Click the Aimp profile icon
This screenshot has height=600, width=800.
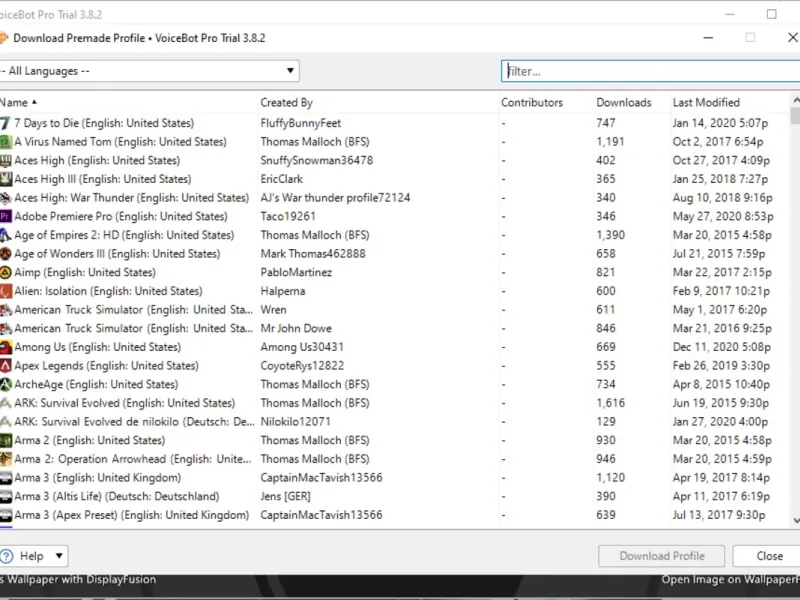(5, 272)
